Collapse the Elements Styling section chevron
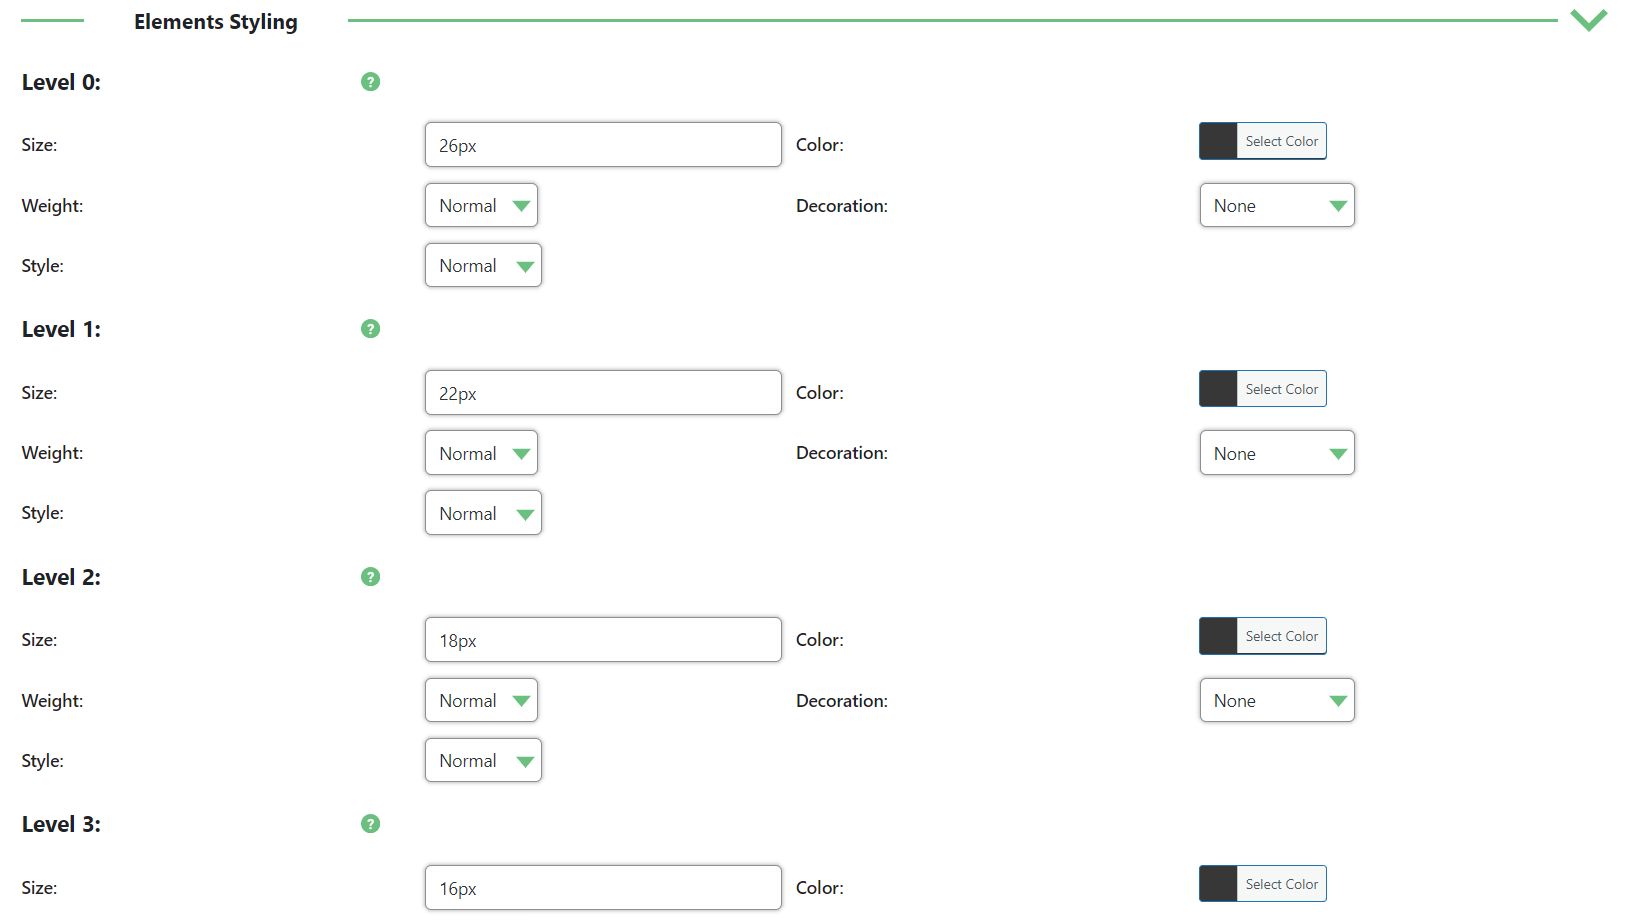Screen dimensions: 1630x920 (1588, 20)
